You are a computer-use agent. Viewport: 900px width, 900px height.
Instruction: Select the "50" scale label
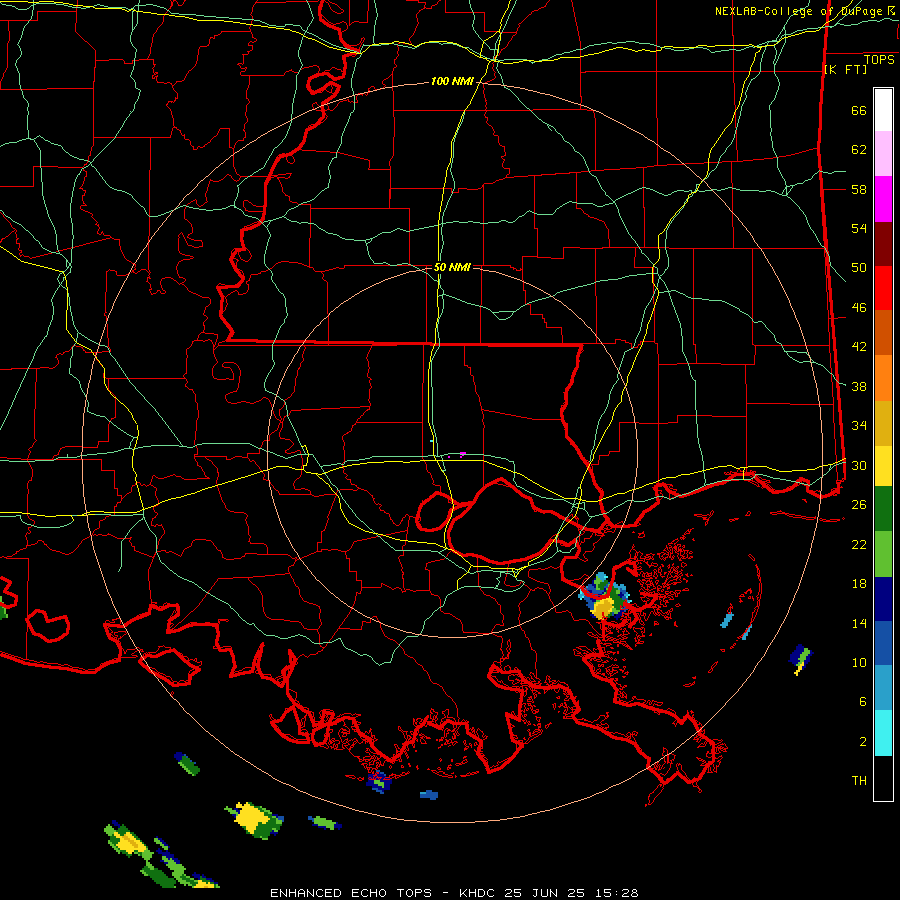click(859, 268)
